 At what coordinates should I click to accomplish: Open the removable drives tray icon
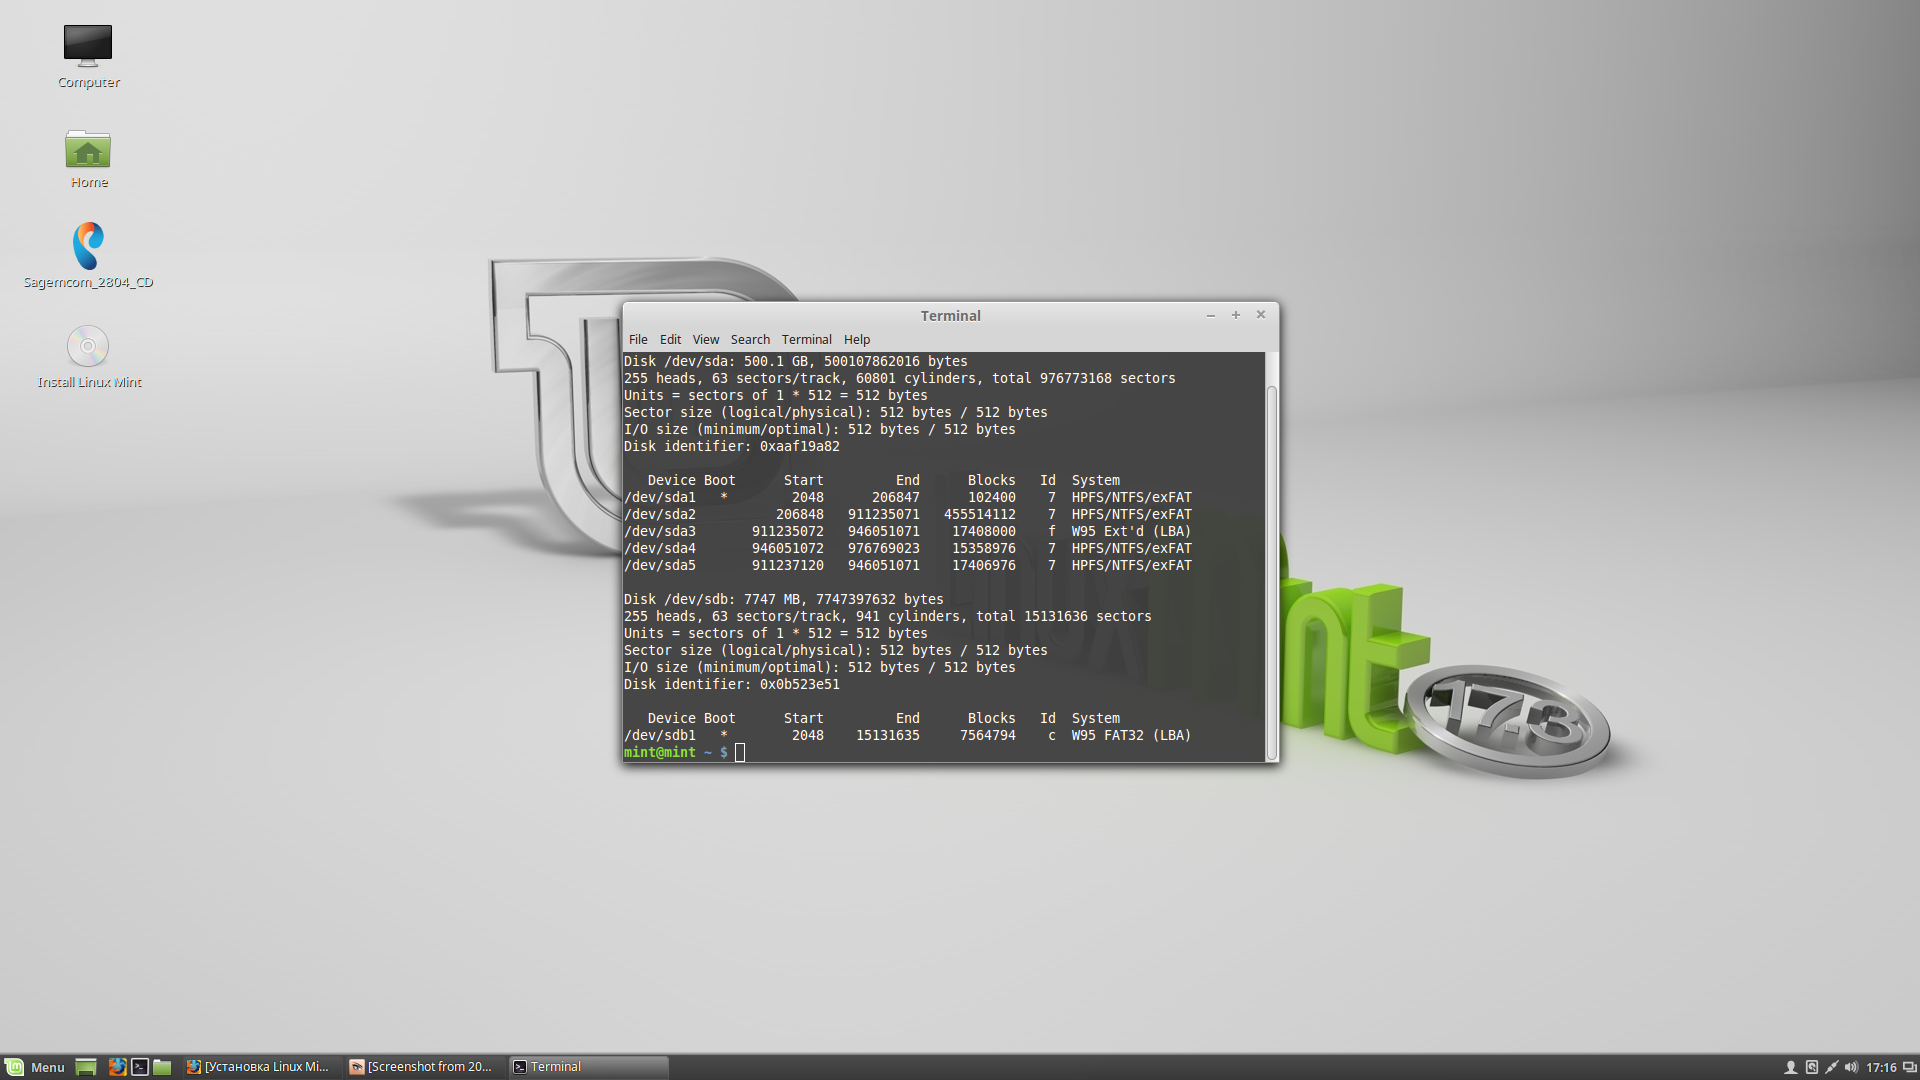[1811, 1067]
